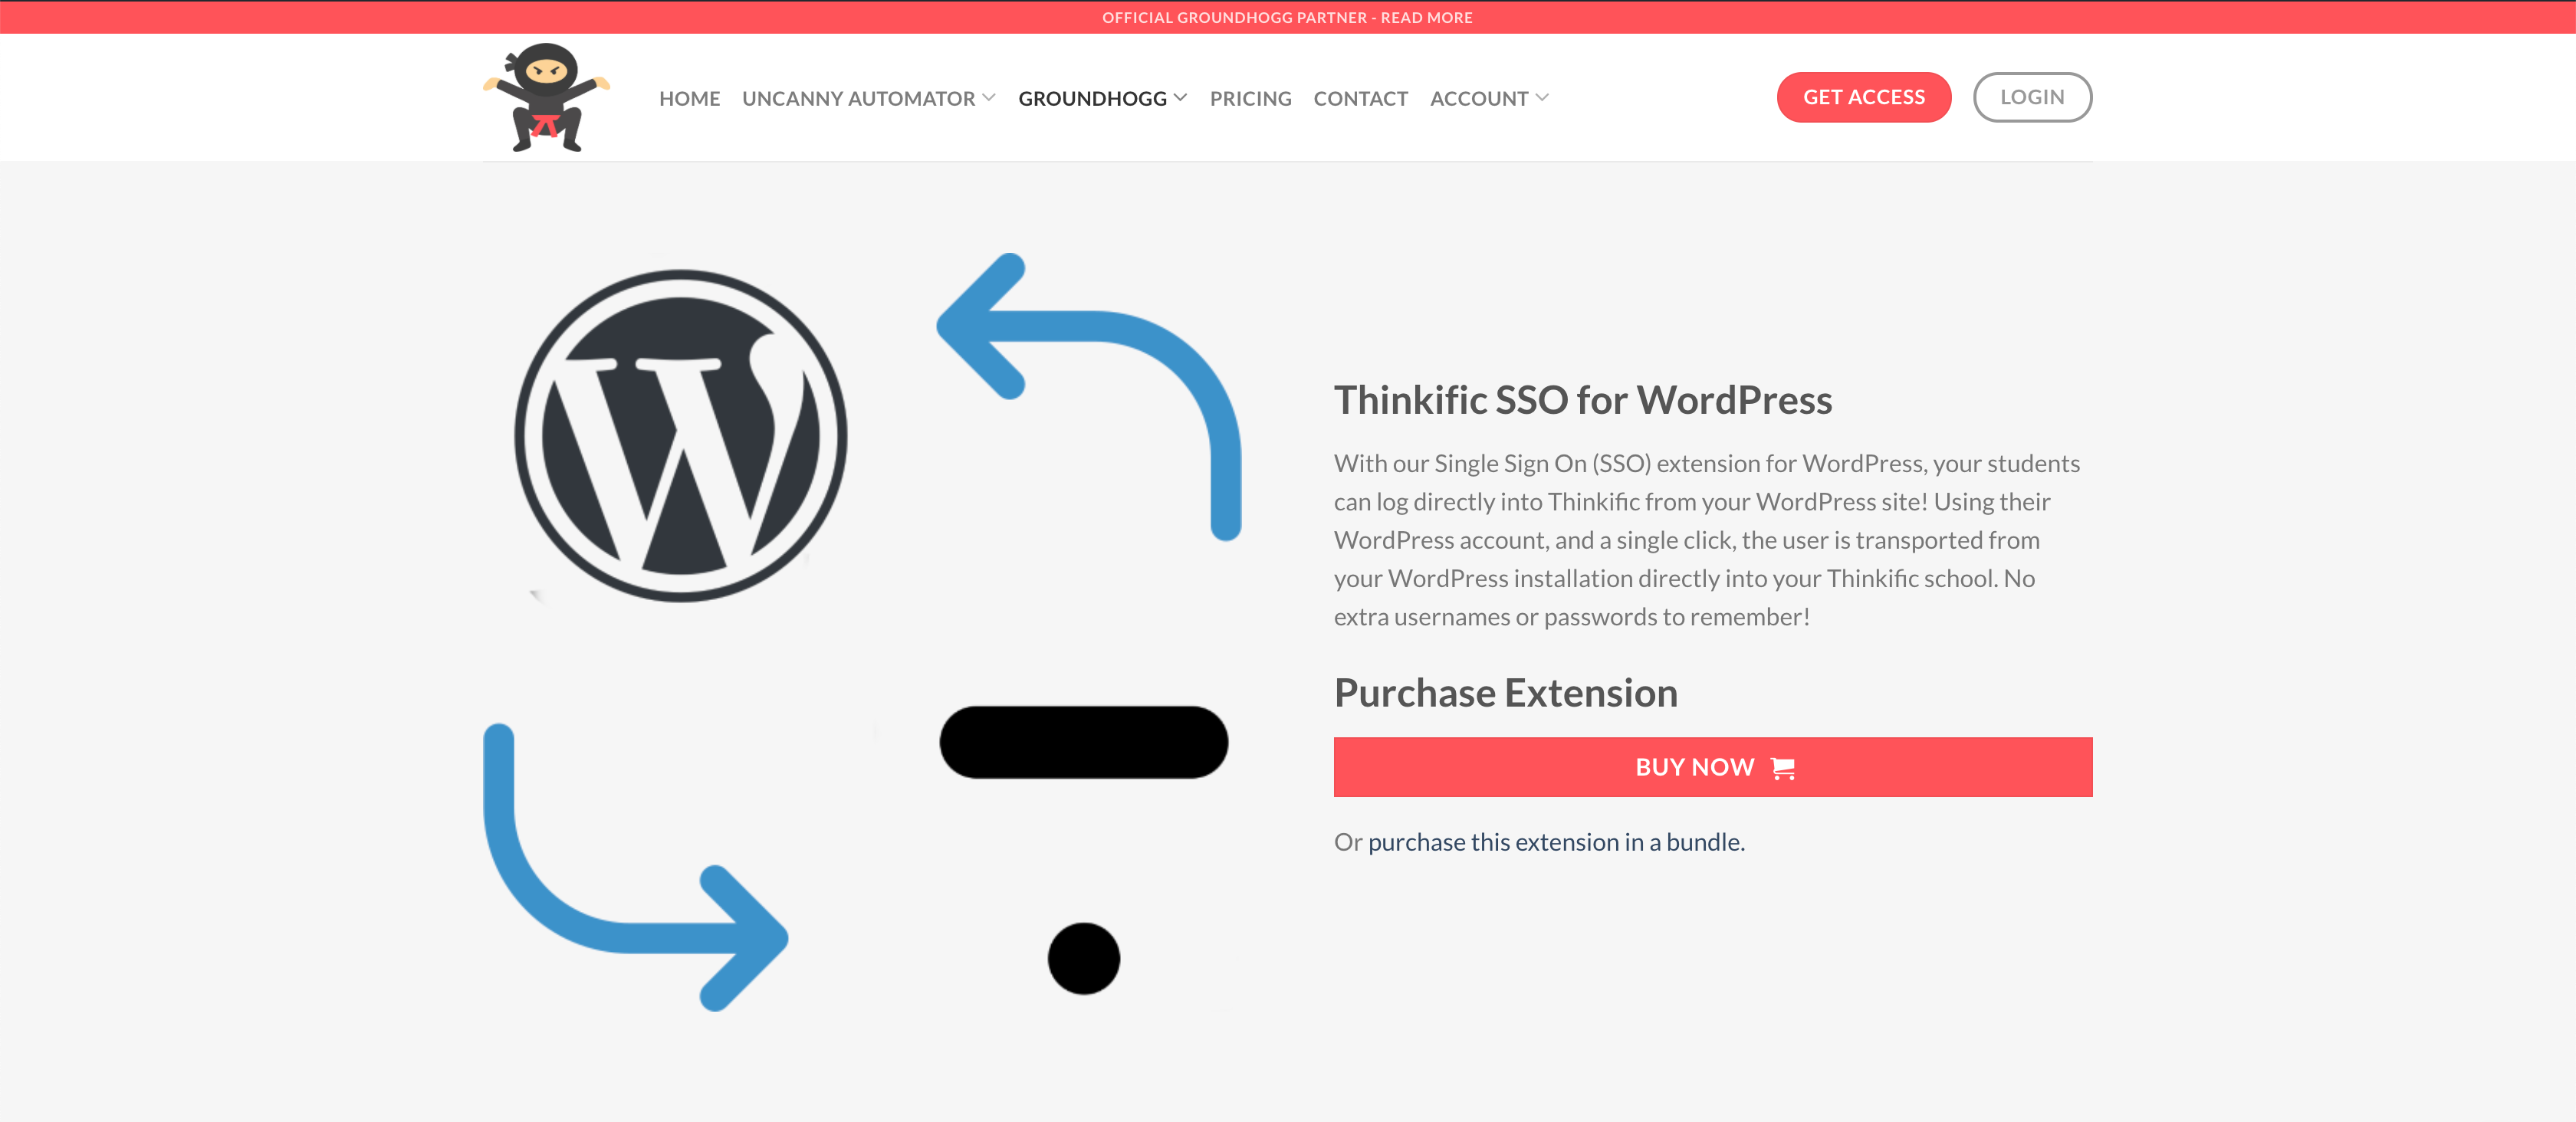Click the blue arrow pointing right
Screen dimensions: 2576x1122
[636, 867]
